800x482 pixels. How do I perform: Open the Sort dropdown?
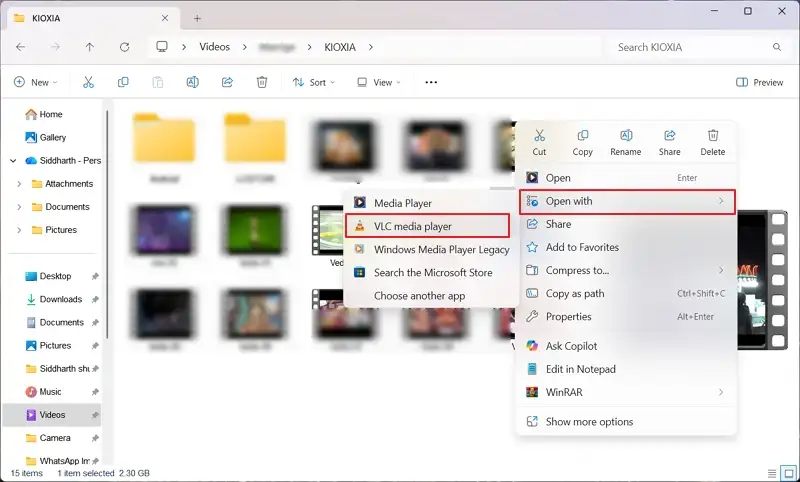[x=313, y=82]
